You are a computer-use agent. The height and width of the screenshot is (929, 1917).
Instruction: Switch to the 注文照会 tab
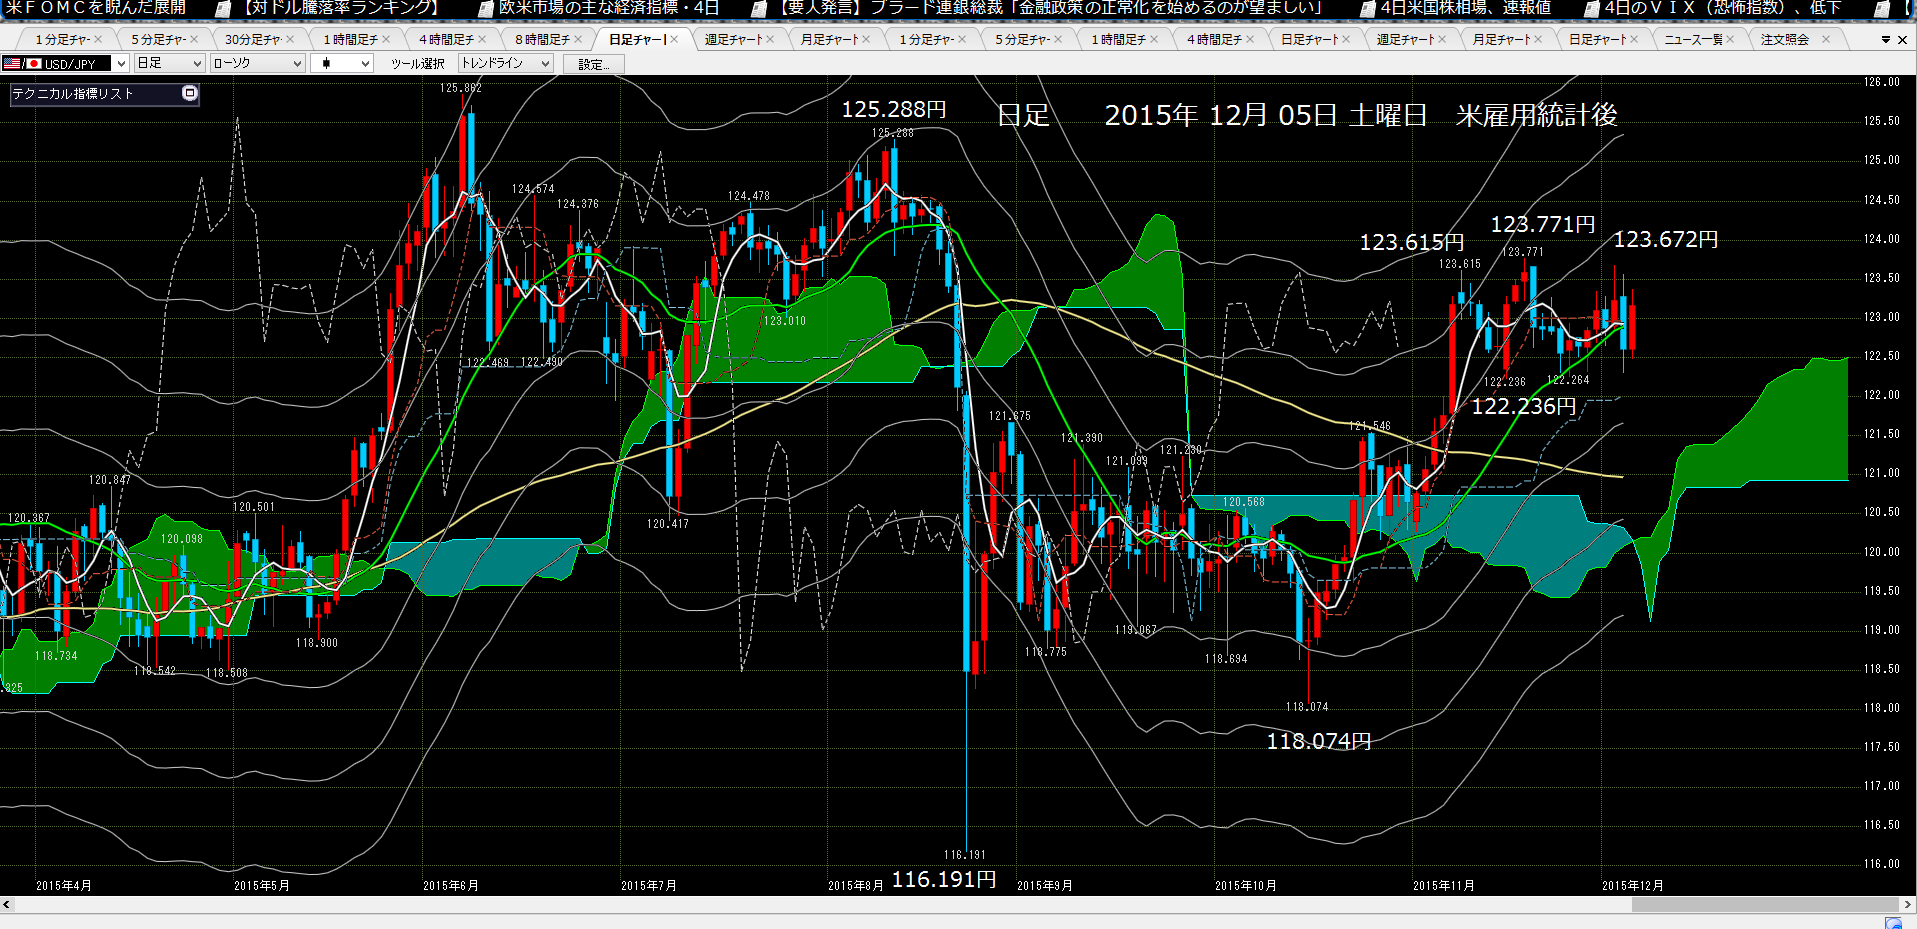coord(1785,39)
